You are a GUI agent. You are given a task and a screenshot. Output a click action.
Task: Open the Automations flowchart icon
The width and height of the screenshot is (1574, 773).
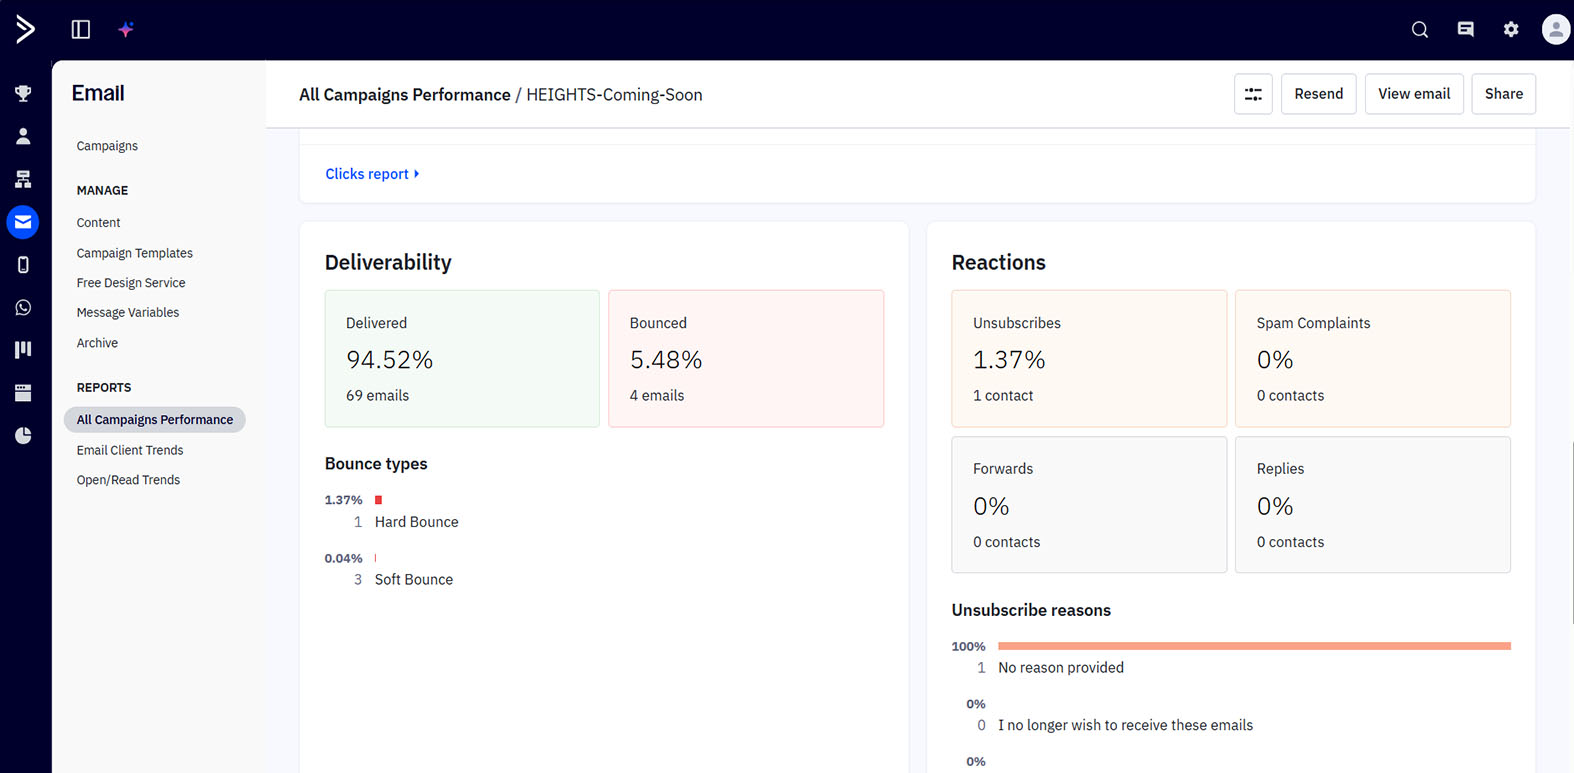click(23, 179)
